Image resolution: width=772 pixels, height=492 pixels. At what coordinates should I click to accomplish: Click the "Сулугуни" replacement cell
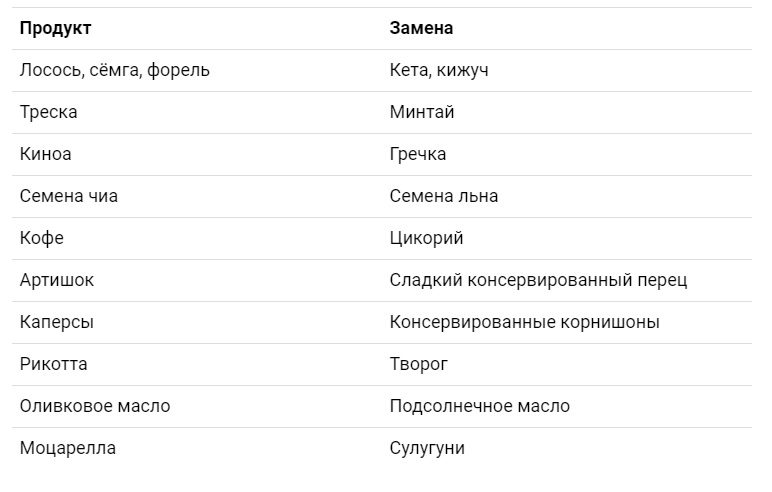pos(427,448)
